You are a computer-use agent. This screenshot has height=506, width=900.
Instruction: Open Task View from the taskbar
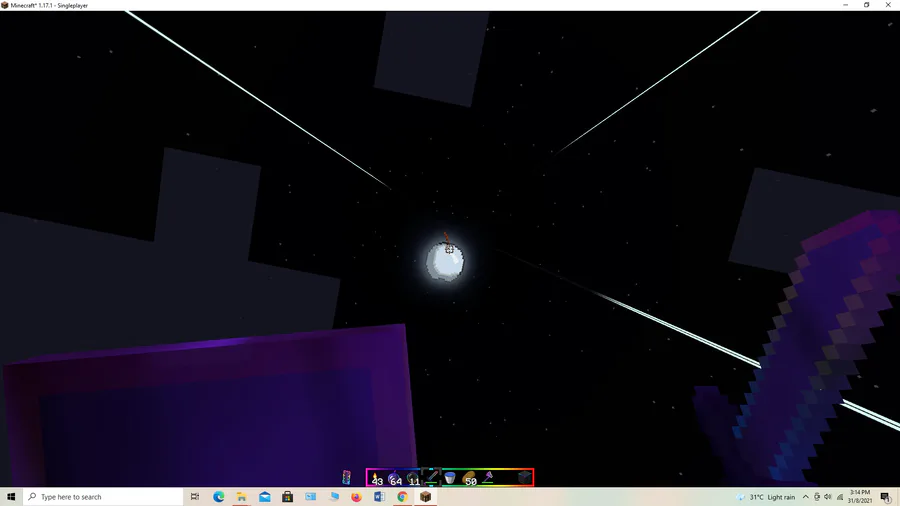click(195, 497)
